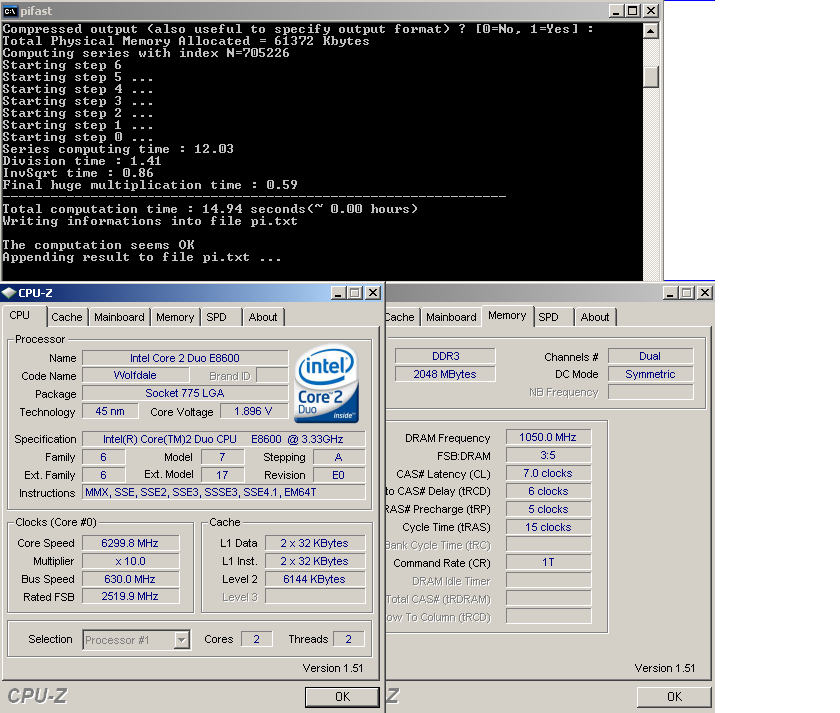
Task: Click the Package value Socket 775 LGA
Action: pyautogui.click(x=185, y=393)
